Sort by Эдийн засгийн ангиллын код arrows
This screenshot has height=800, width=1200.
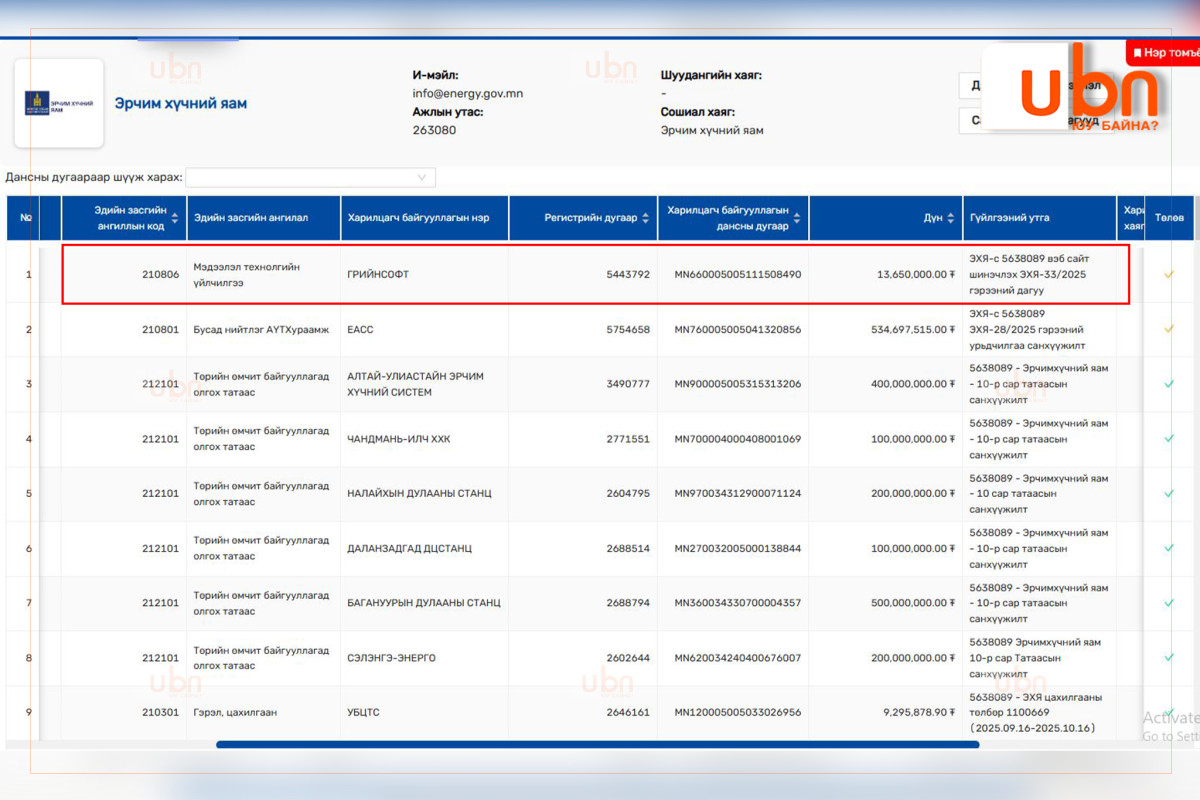point(175,218)
